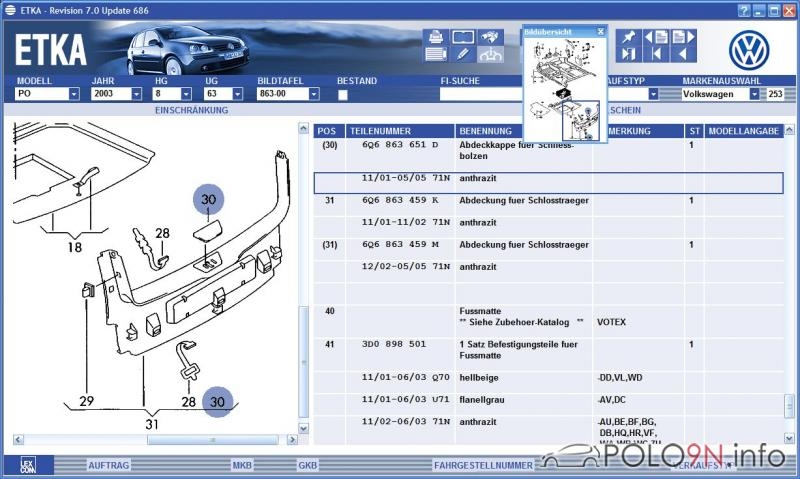Click the LexCom icon at bottom left

coord(28,465)
